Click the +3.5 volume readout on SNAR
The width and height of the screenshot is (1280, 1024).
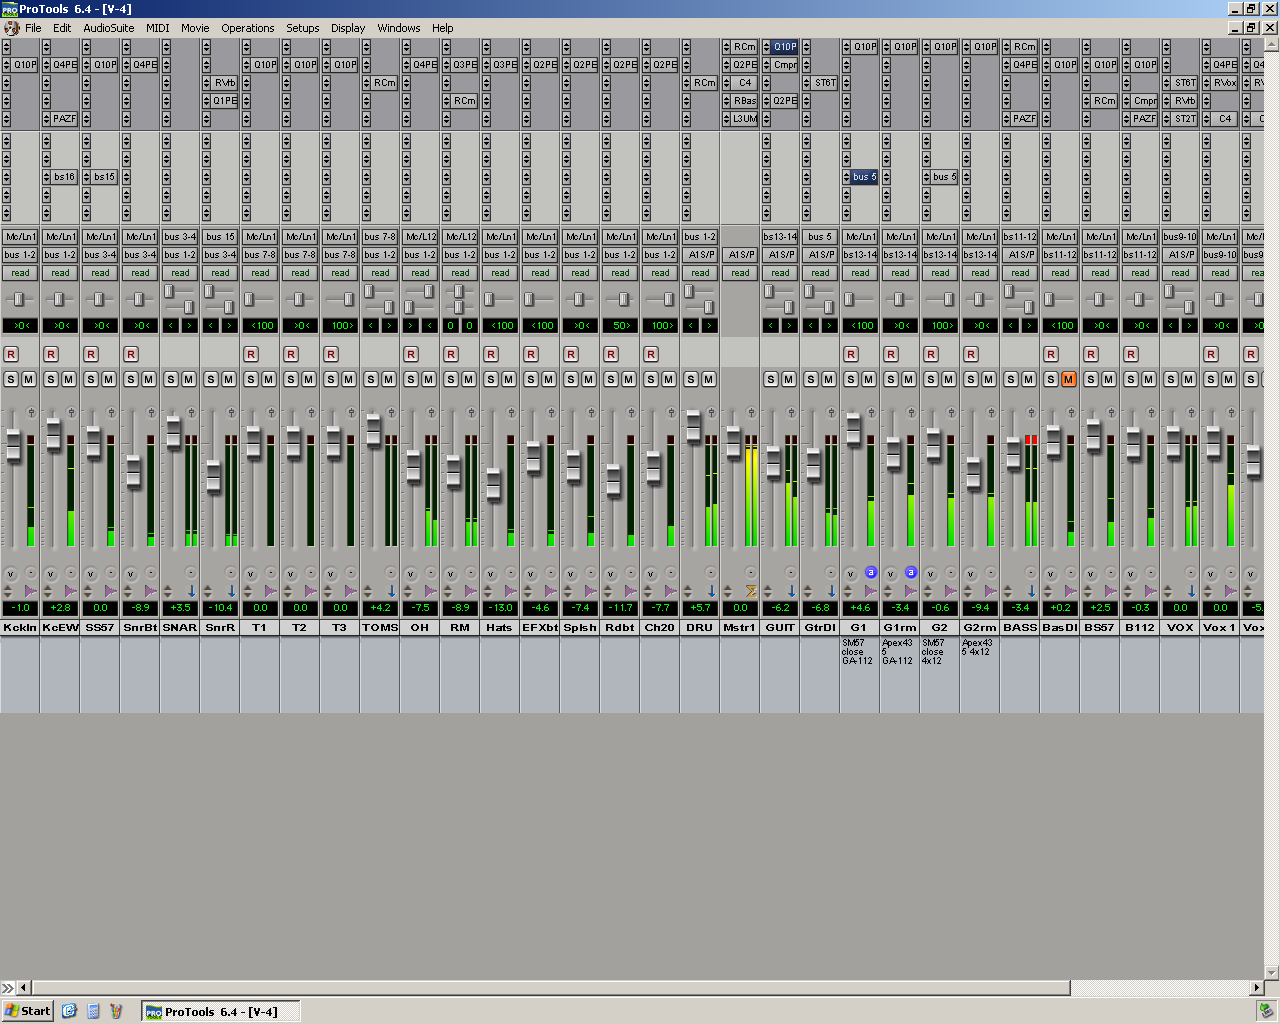pos(180,608)
